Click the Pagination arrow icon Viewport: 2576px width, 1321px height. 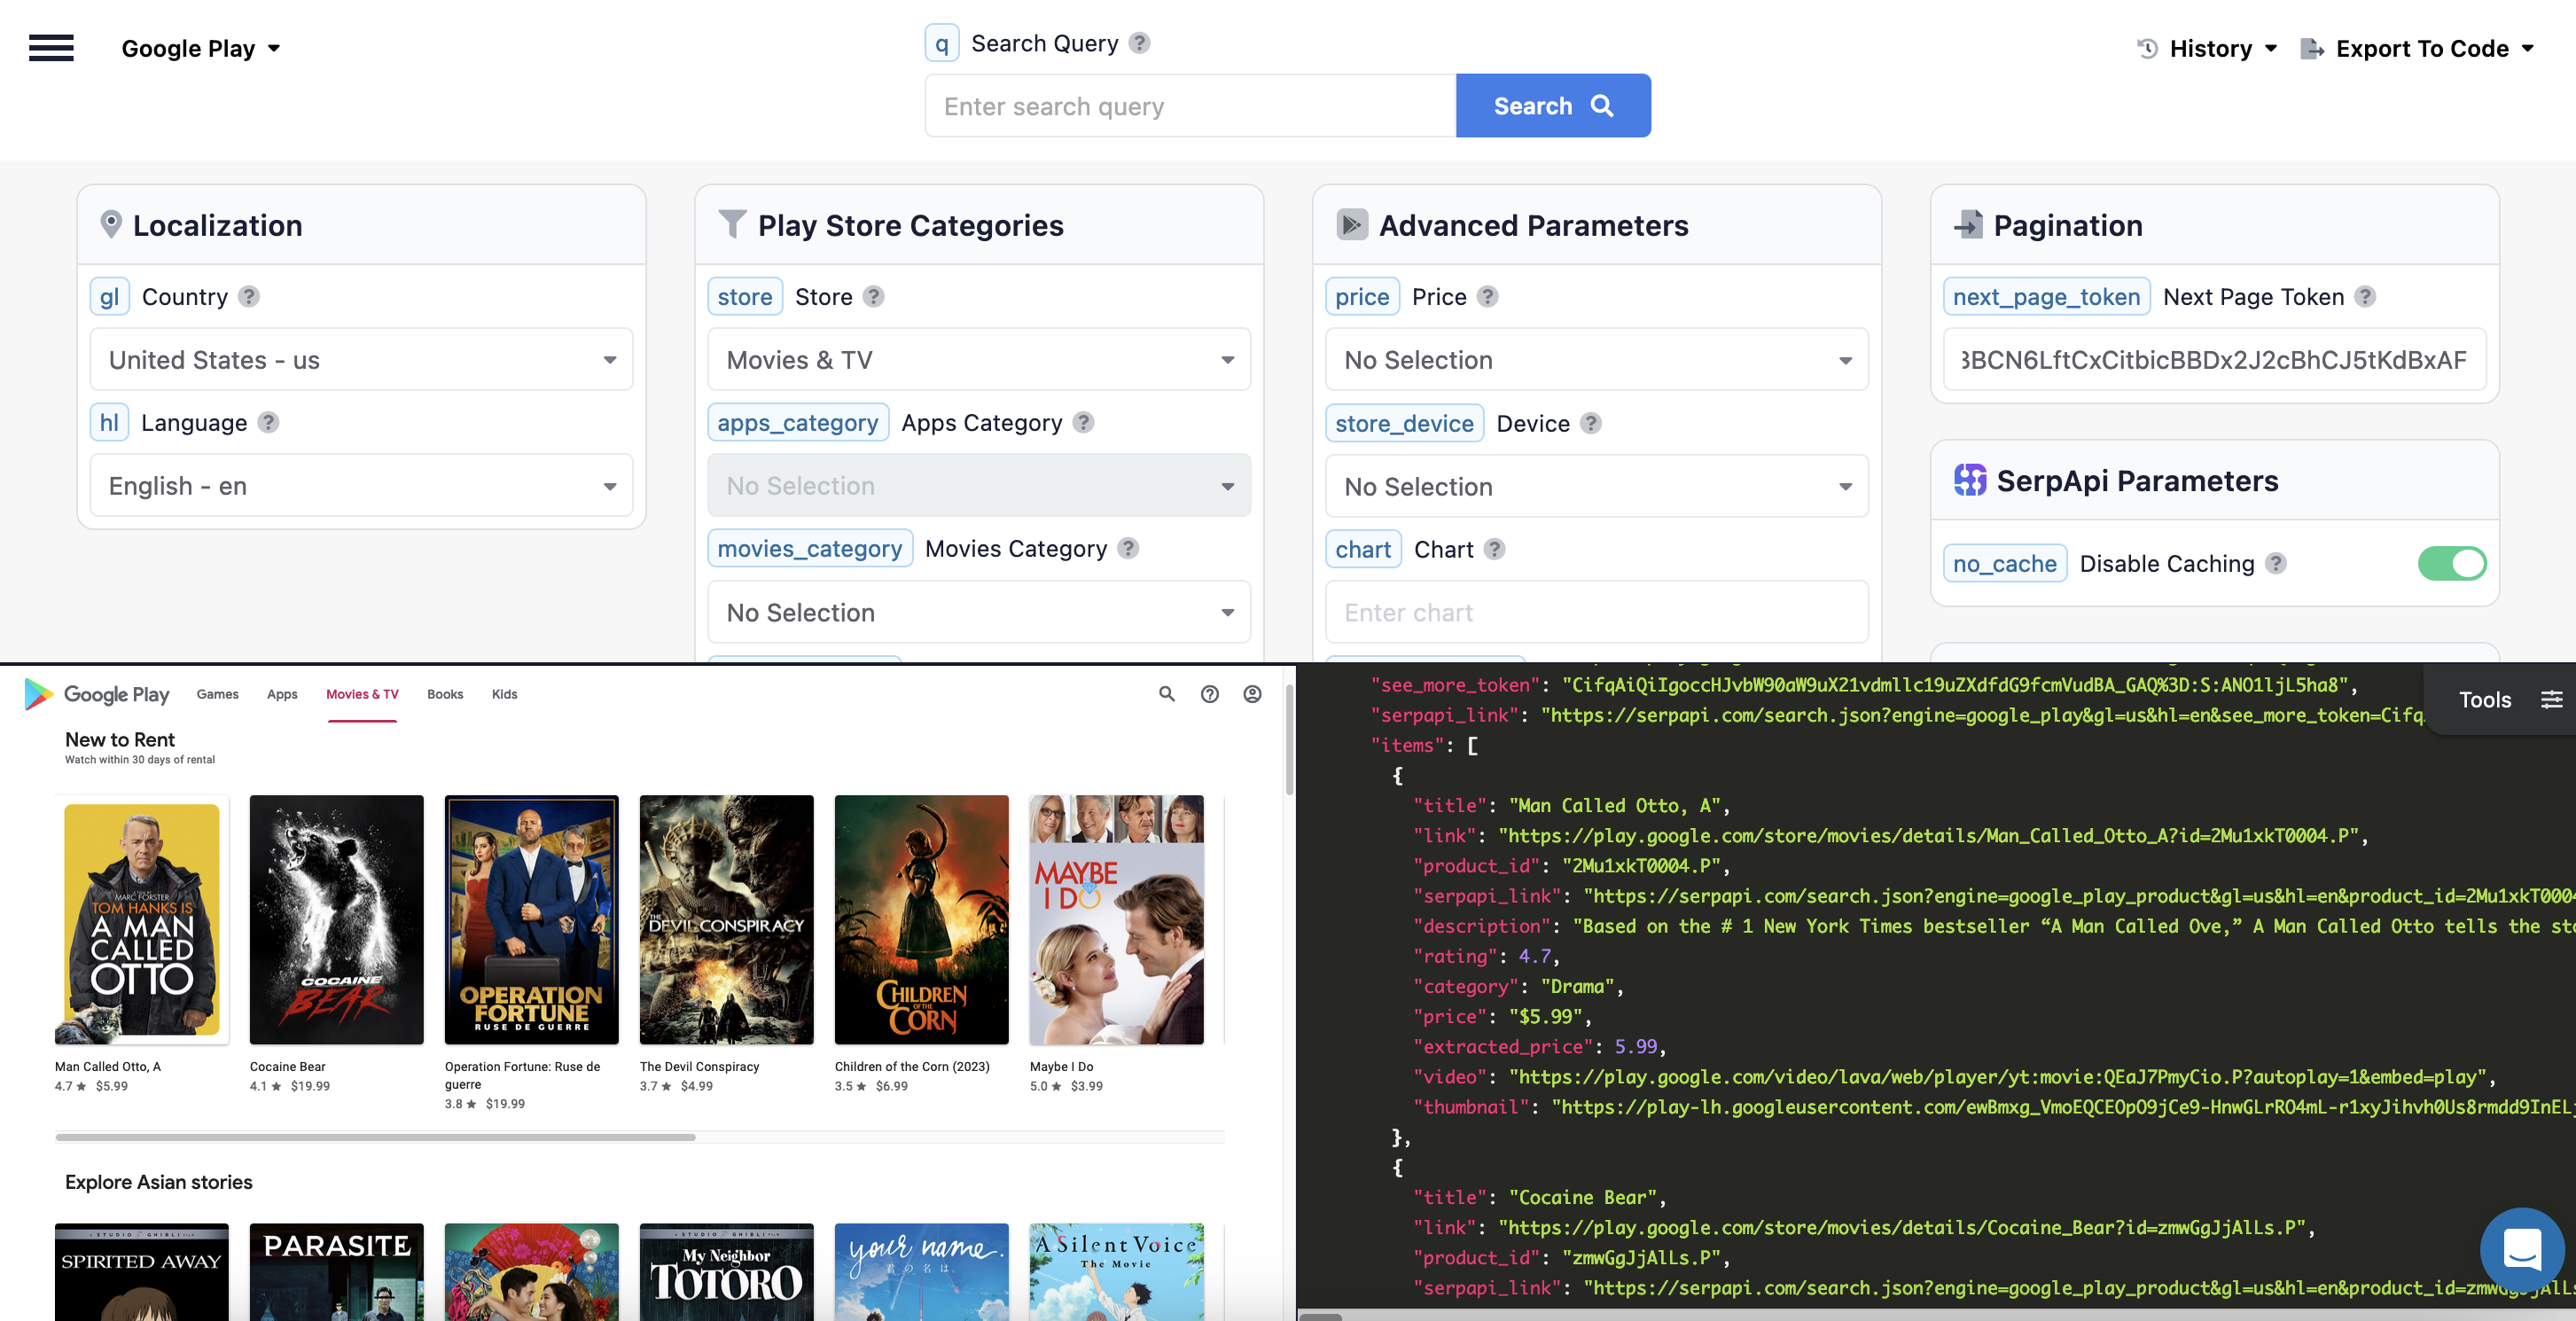1970,224
